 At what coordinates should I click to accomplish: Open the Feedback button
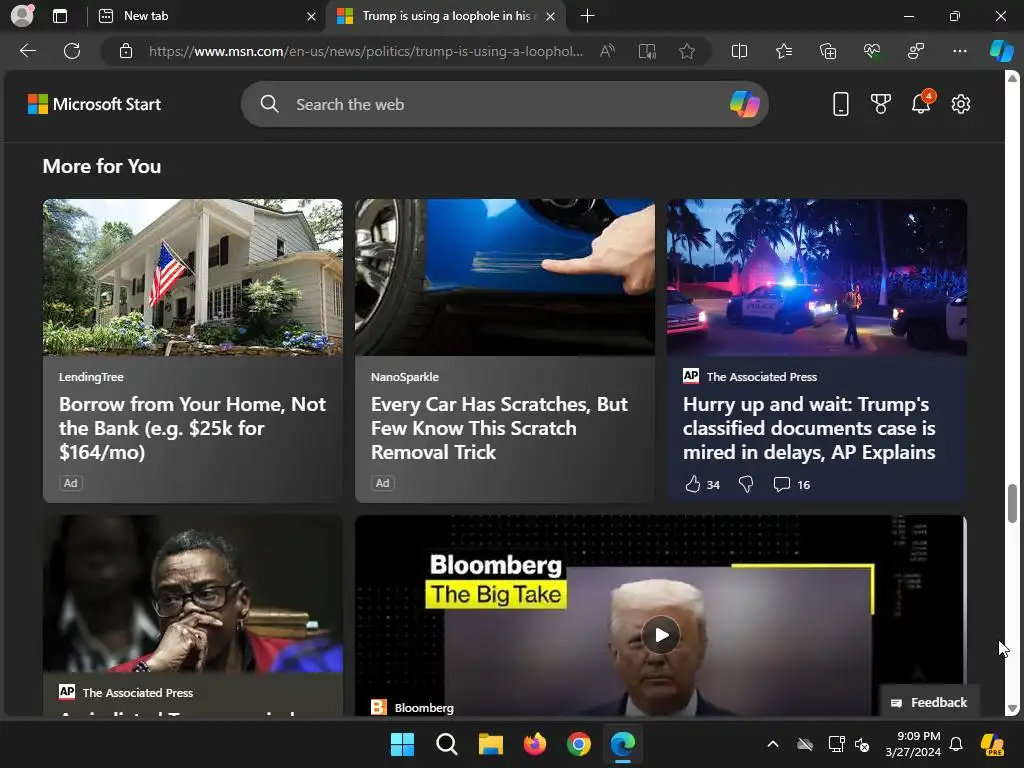(929, 702)
